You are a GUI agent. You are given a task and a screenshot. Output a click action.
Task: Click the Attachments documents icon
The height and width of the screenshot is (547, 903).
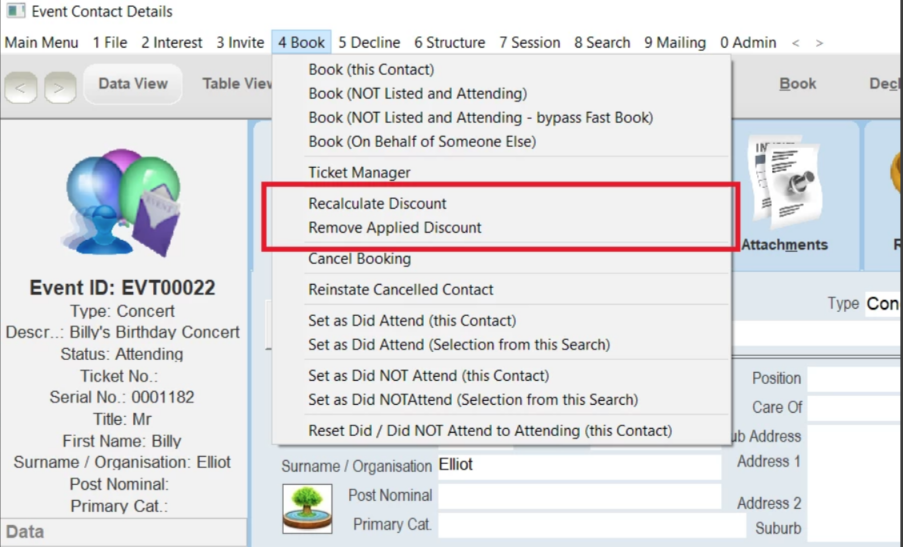[787, 183]
